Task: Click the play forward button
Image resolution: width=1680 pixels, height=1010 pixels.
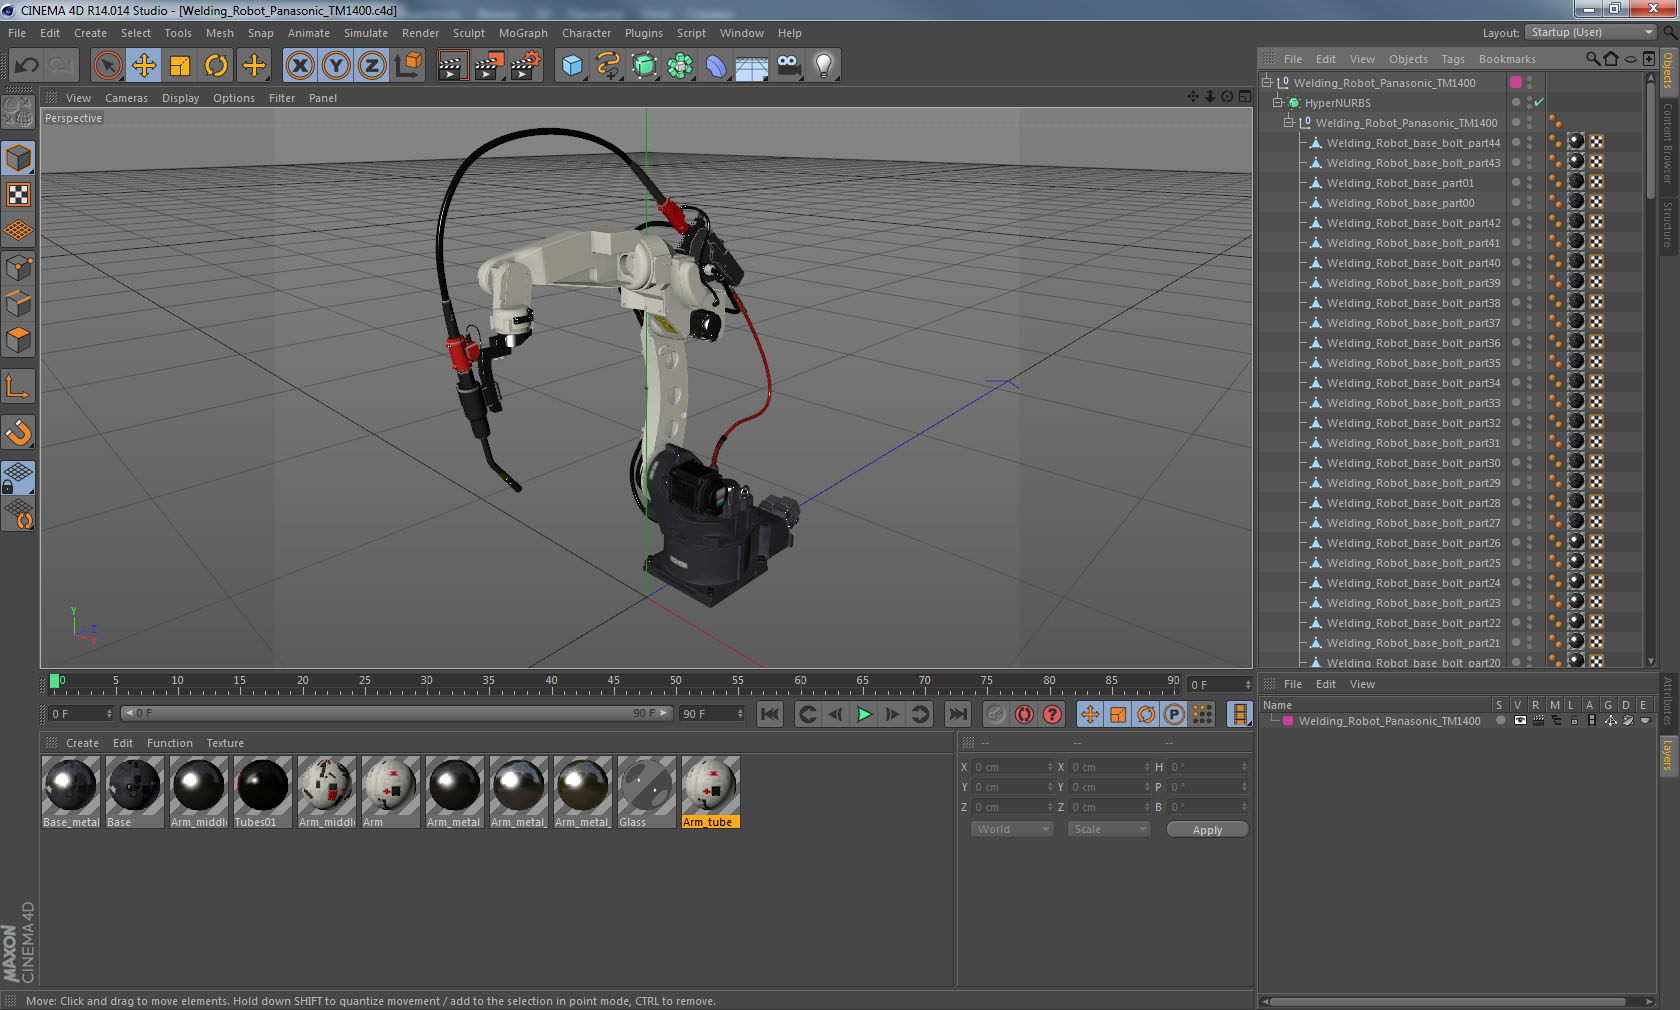Action: coord(864,714)
